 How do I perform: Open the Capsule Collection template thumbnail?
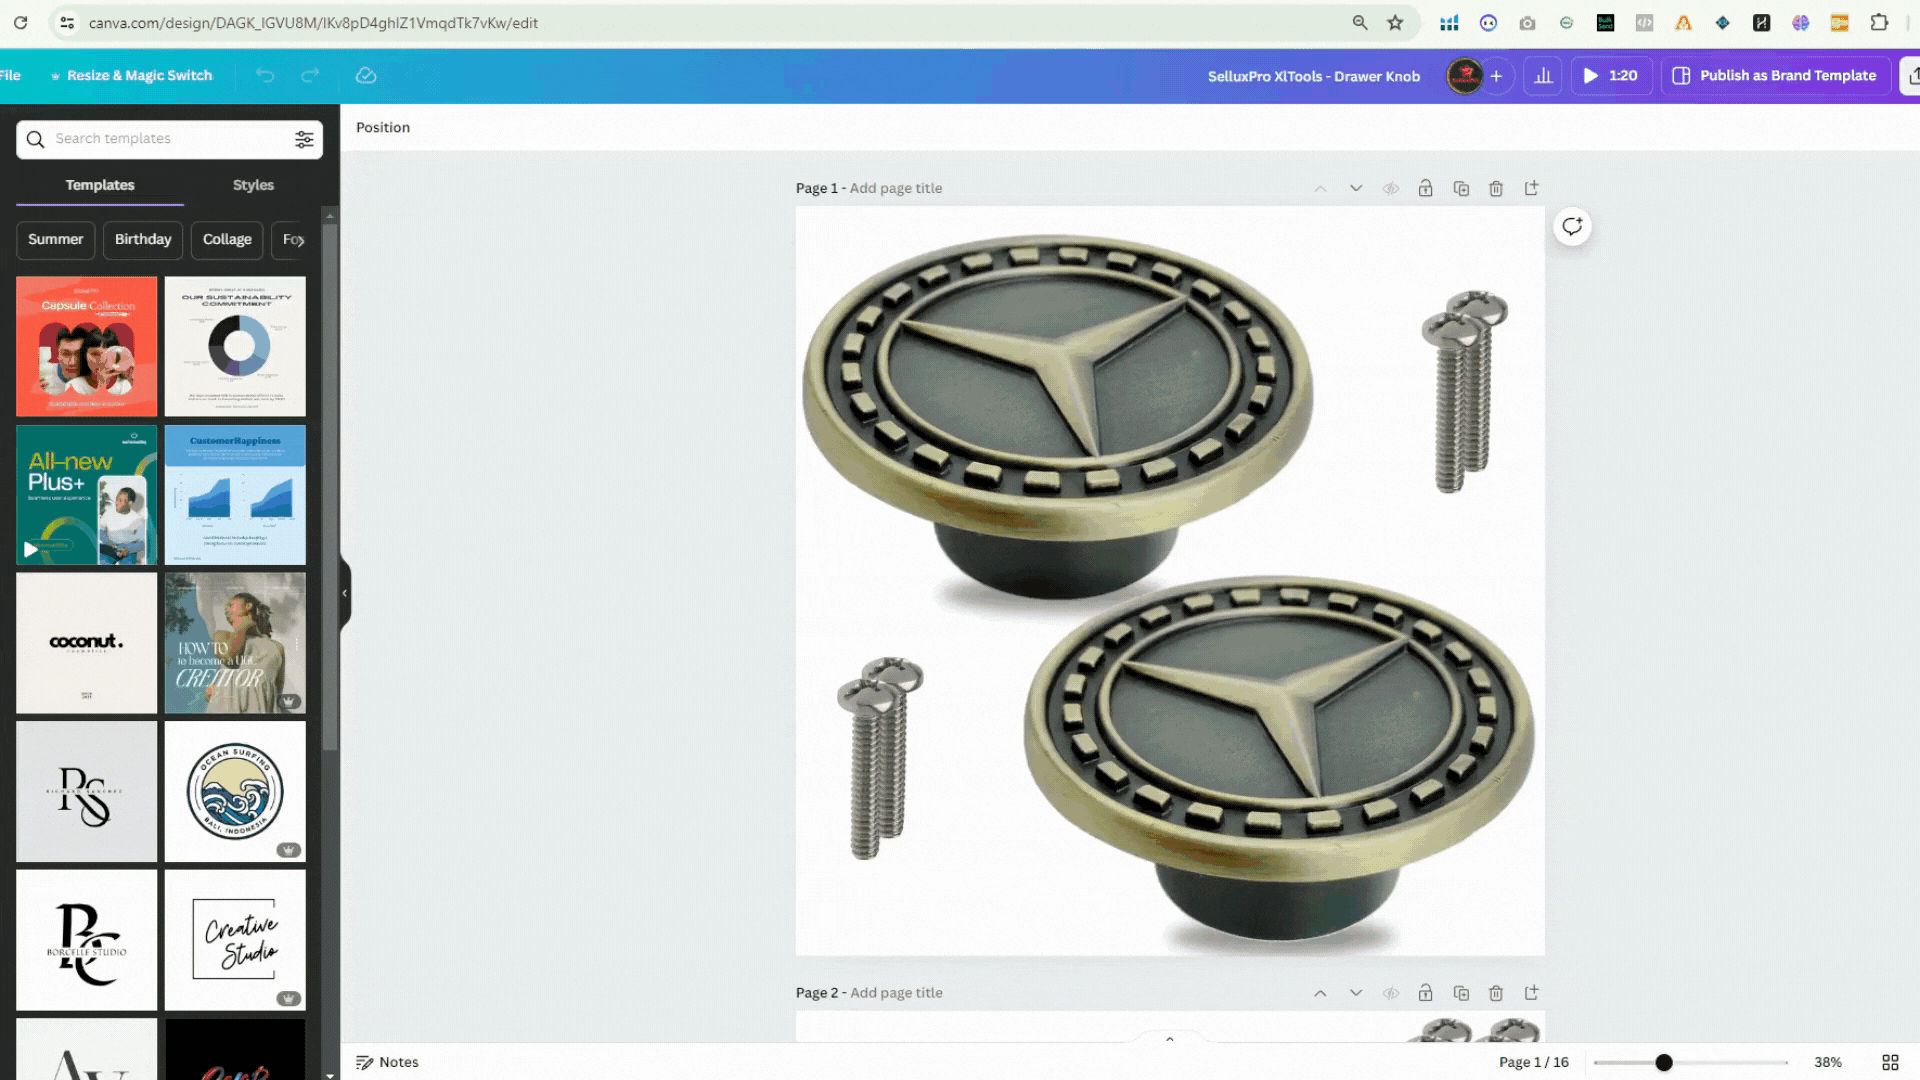[x=86, y=346]
